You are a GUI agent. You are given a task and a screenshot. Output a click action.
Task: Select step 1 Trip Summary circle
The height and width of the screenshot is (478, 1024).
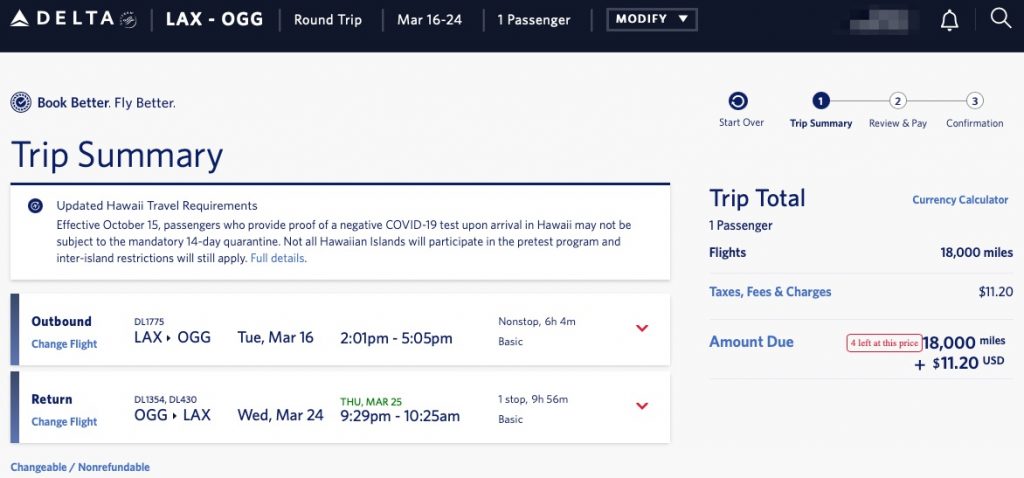821,100
